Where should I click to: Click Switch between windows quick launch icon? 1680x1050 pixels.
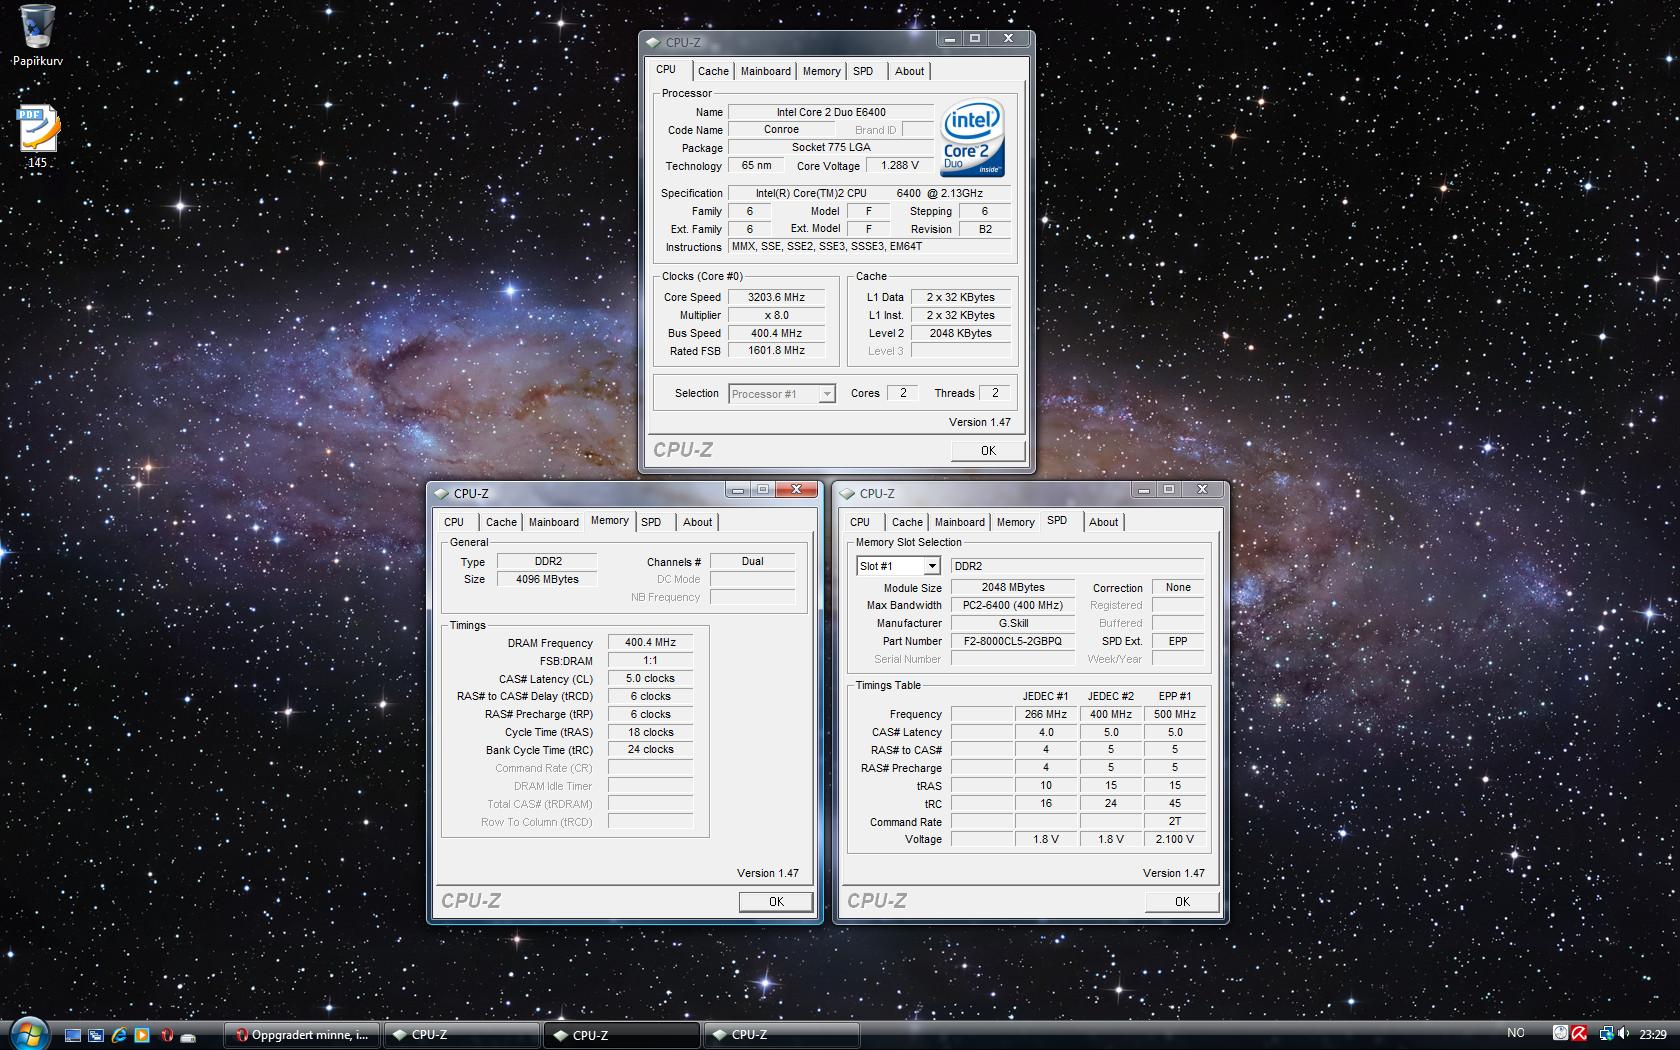click(96, 1035)
